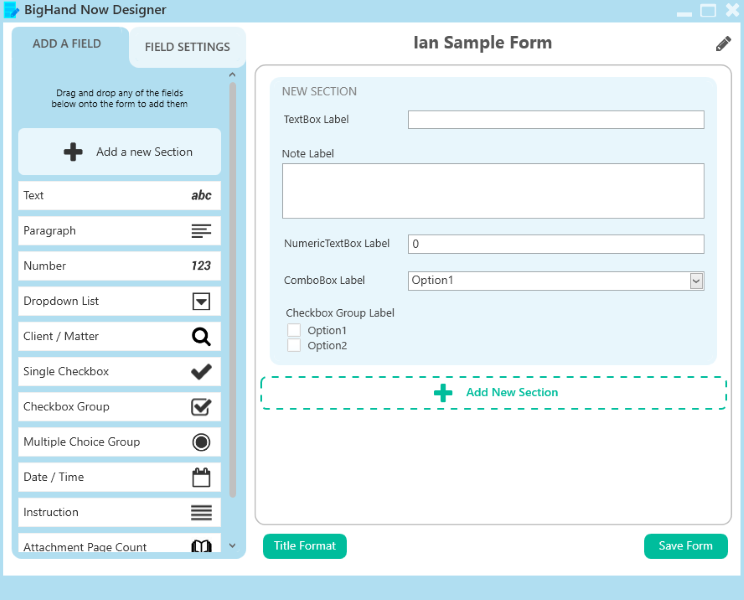The image size is (744, 600).
Task: Select the Date / Time field label
Action: pos(54,477)
